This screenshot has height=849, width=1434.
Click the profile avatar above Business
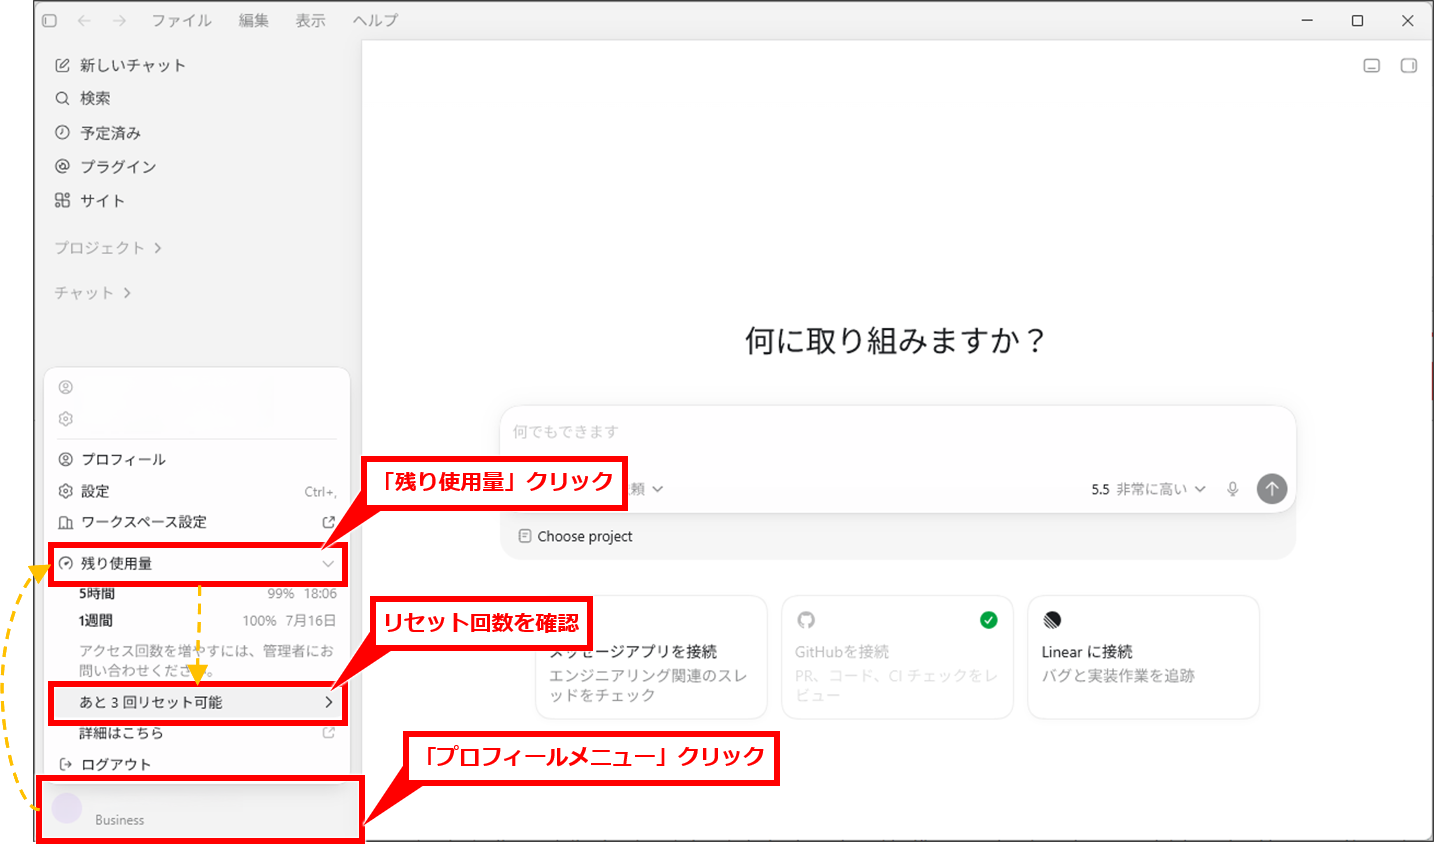pyautogui.click(x=67, y=808)
